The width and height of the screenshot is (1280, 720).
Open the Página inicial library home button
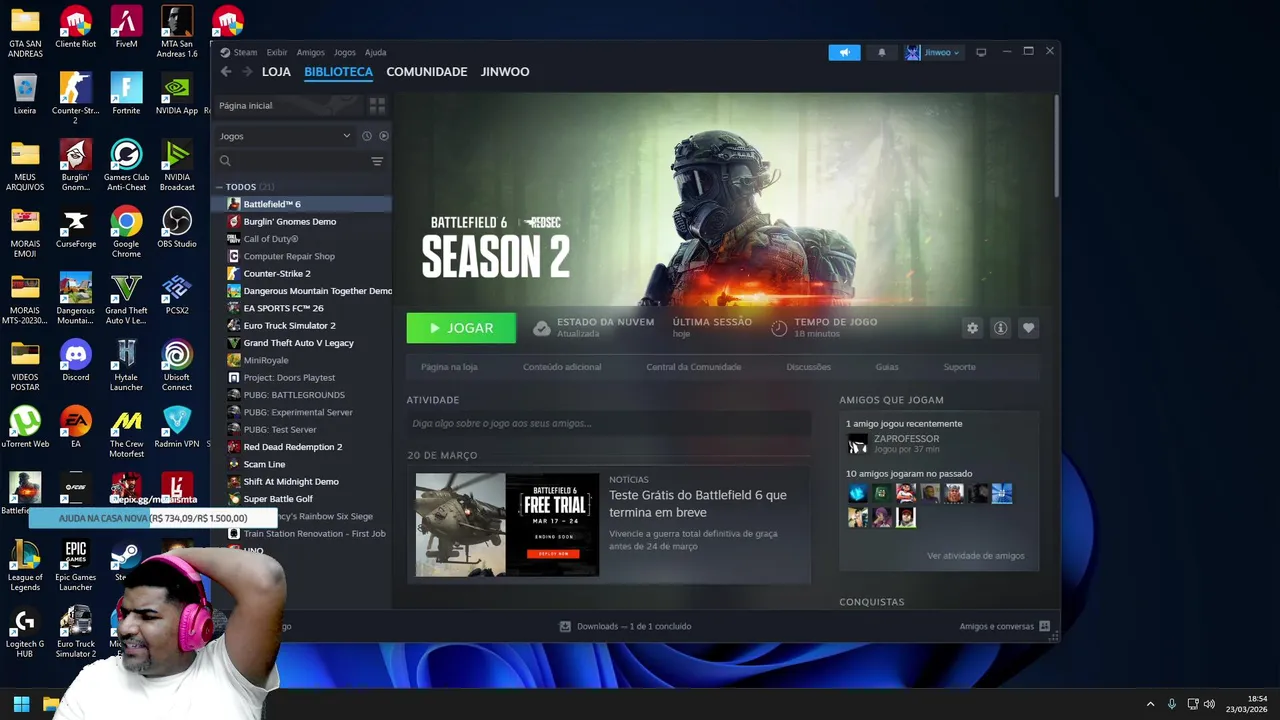pos(289,105)
